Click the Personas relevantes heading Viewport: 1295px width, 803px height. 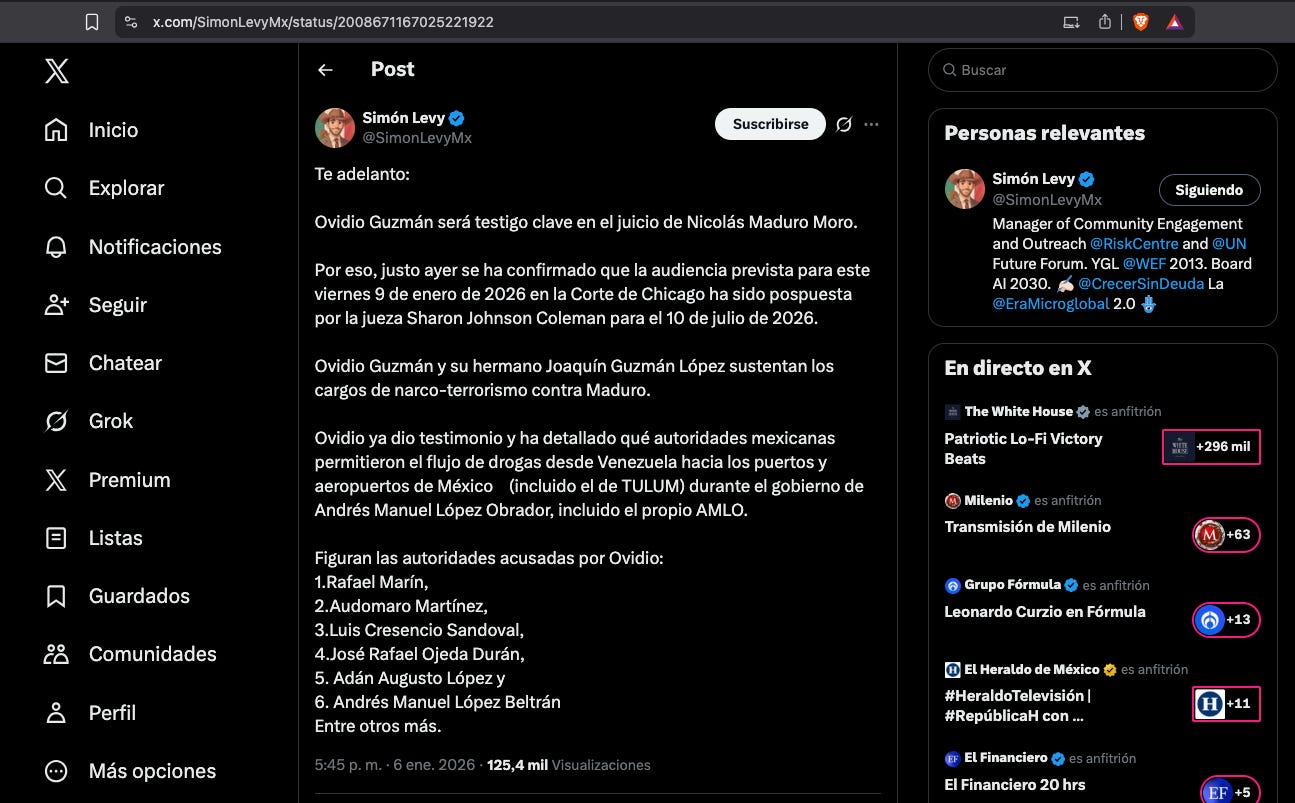1045,133
